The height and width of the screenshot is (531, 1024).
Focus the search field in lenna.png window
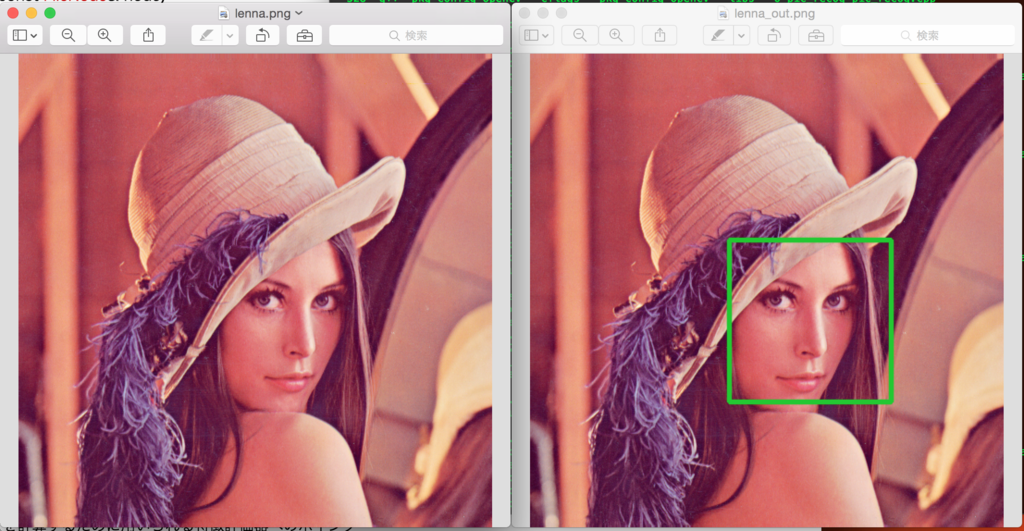[416, 35]
